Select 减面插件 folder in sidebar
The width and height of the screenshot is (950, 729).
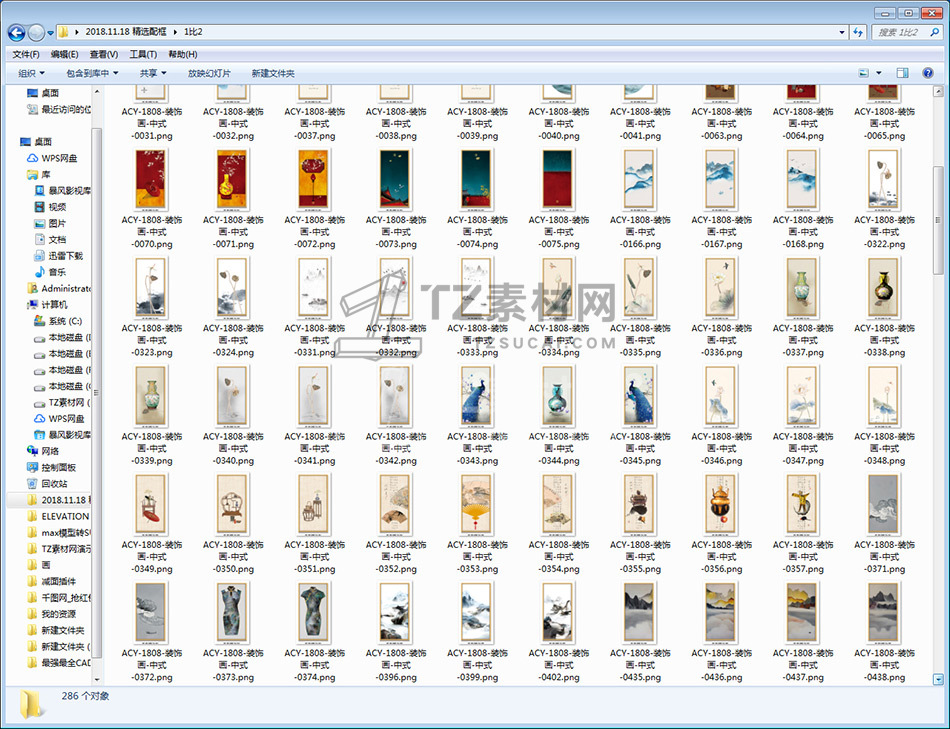point(52,581)
